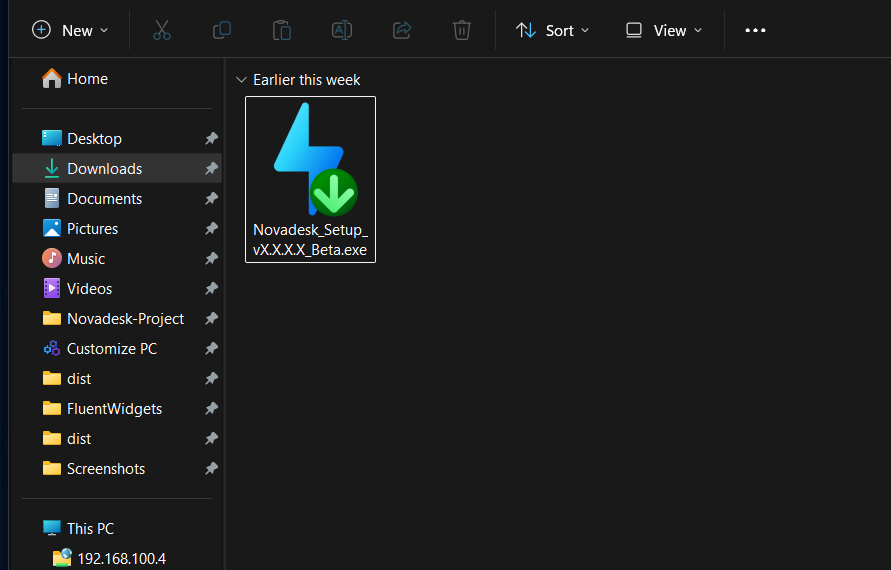The height and width of the screenshot is (570, 891).
Task: Click the Videos film icon in sidebar
Action: click(52, 288)
